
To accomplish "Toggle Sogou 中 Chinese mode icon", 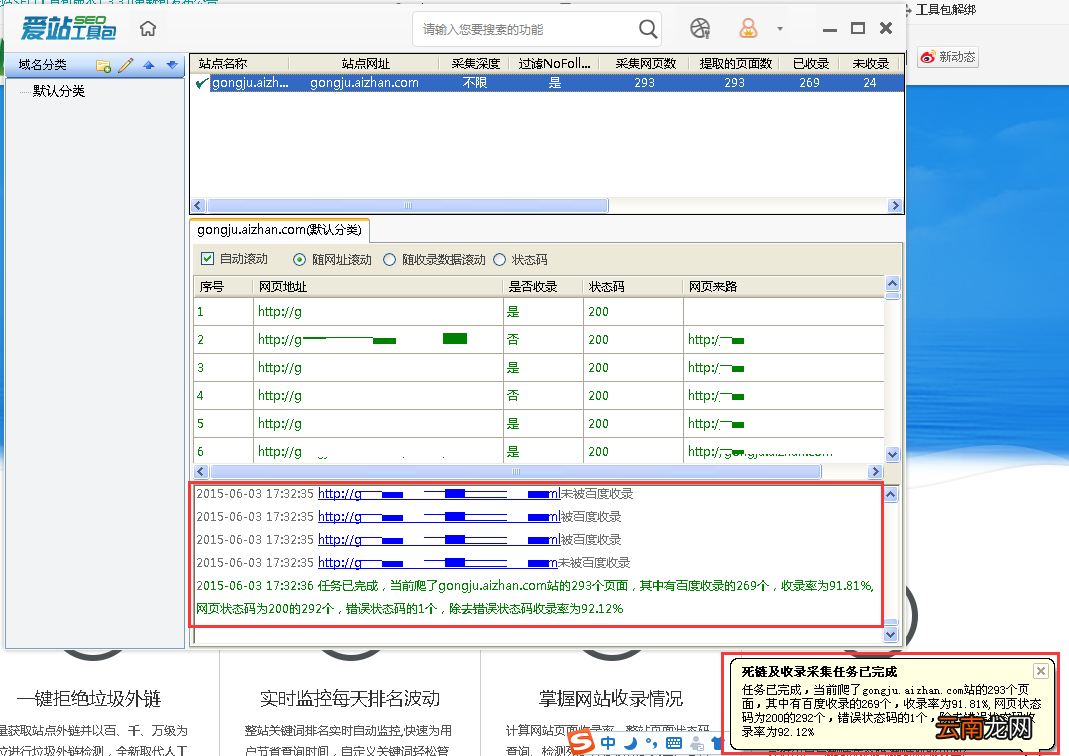I will 608,743.
